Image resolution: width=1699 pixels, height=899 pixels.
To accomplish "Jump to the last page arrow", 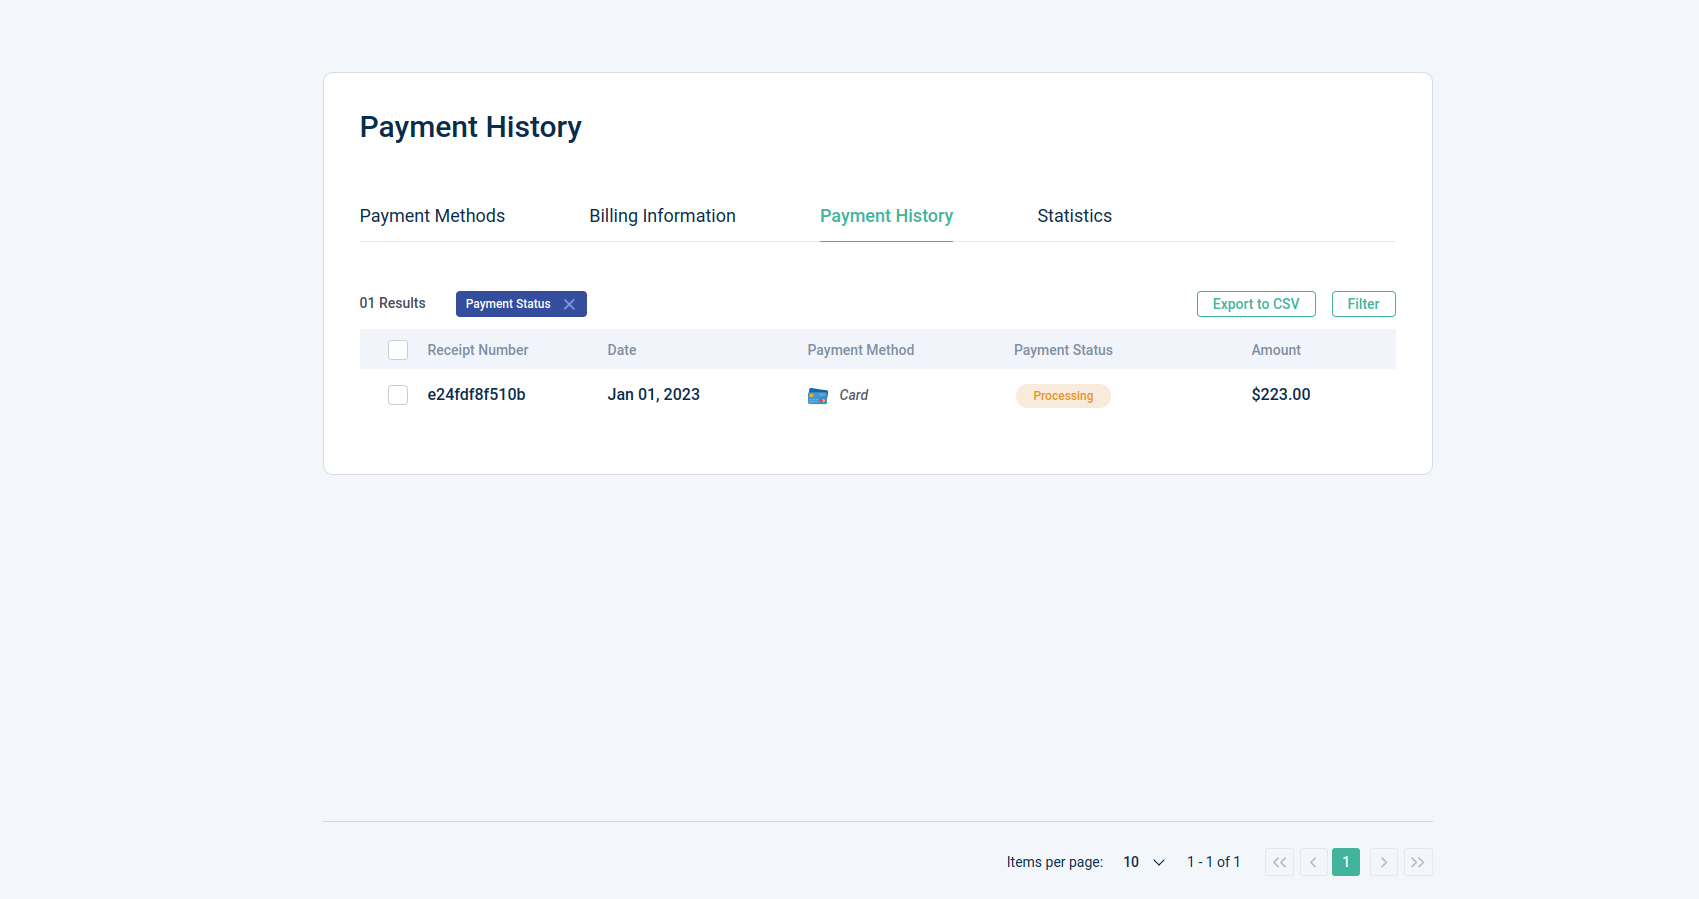I will click(x=1418, y=862).
